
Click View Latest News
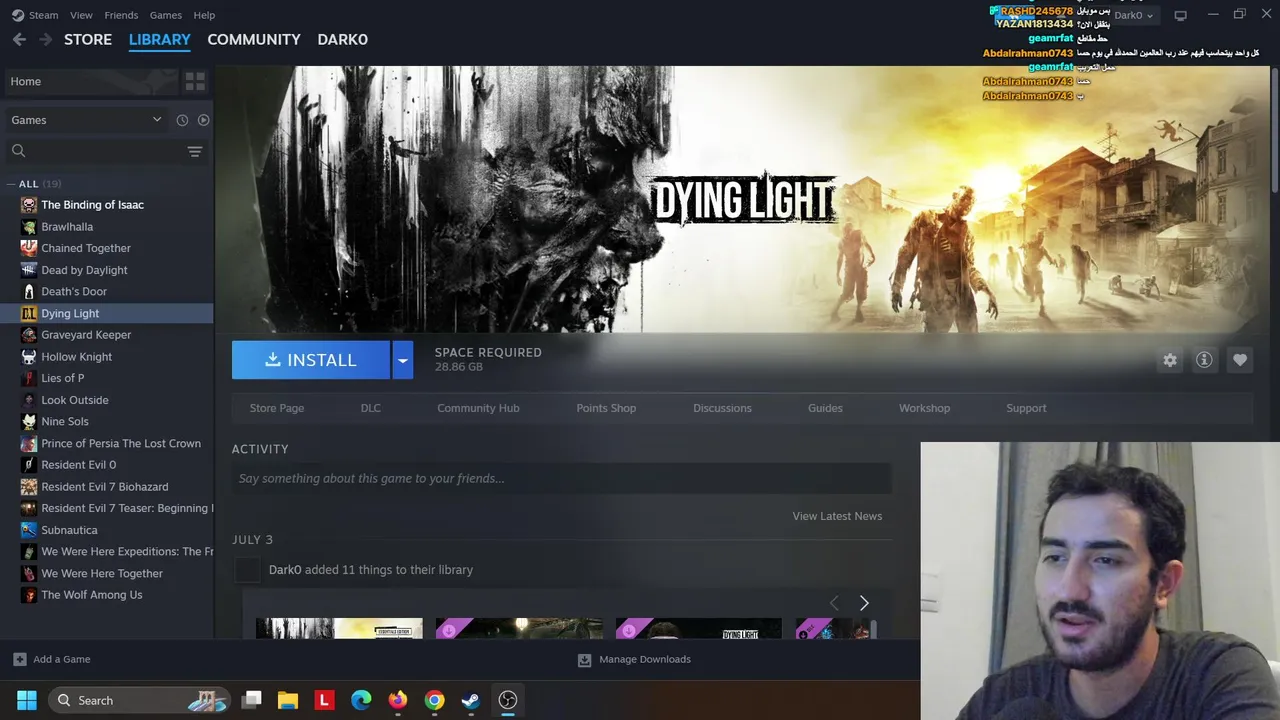[x=837, y=516]
